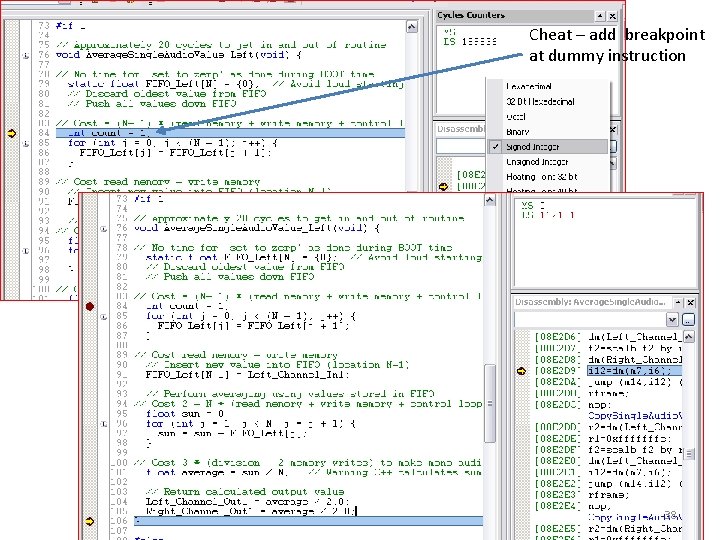
Task: Click the Disassembly listing scrollbar thumb
Action: tap(689, 454)
